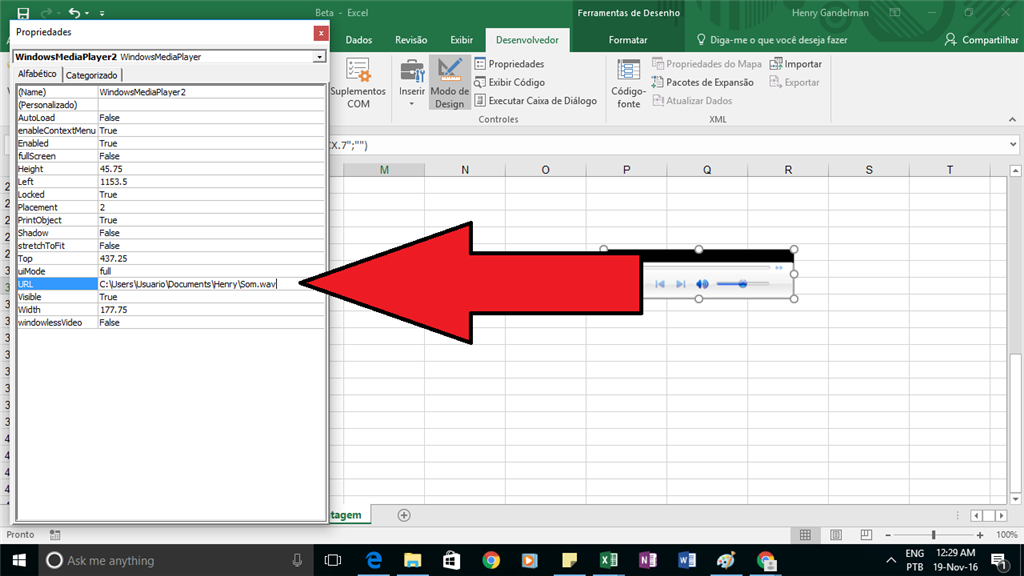Expand the formula bar chevron

click(1013, 145)
